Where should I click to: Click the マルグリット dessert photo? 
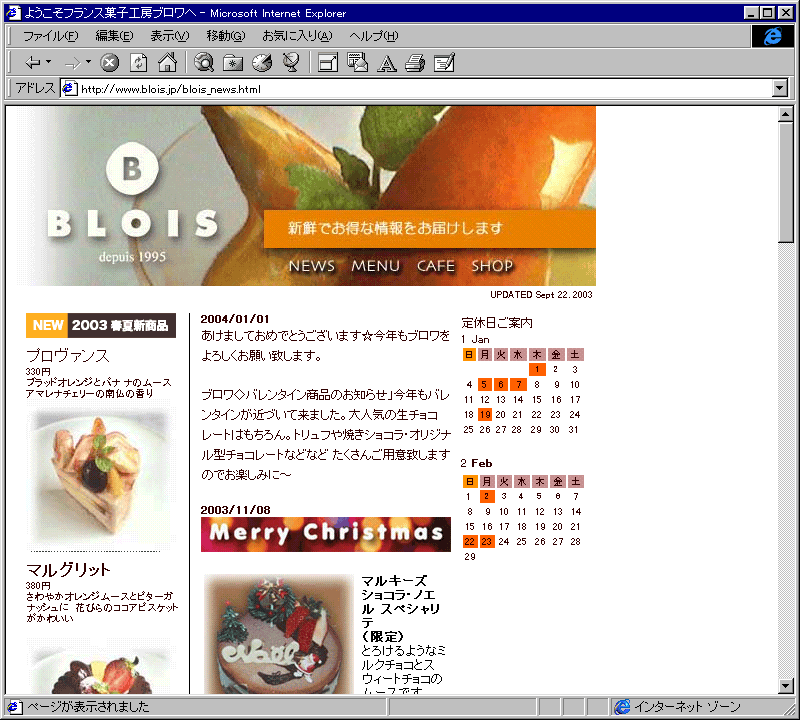(100, 665)
